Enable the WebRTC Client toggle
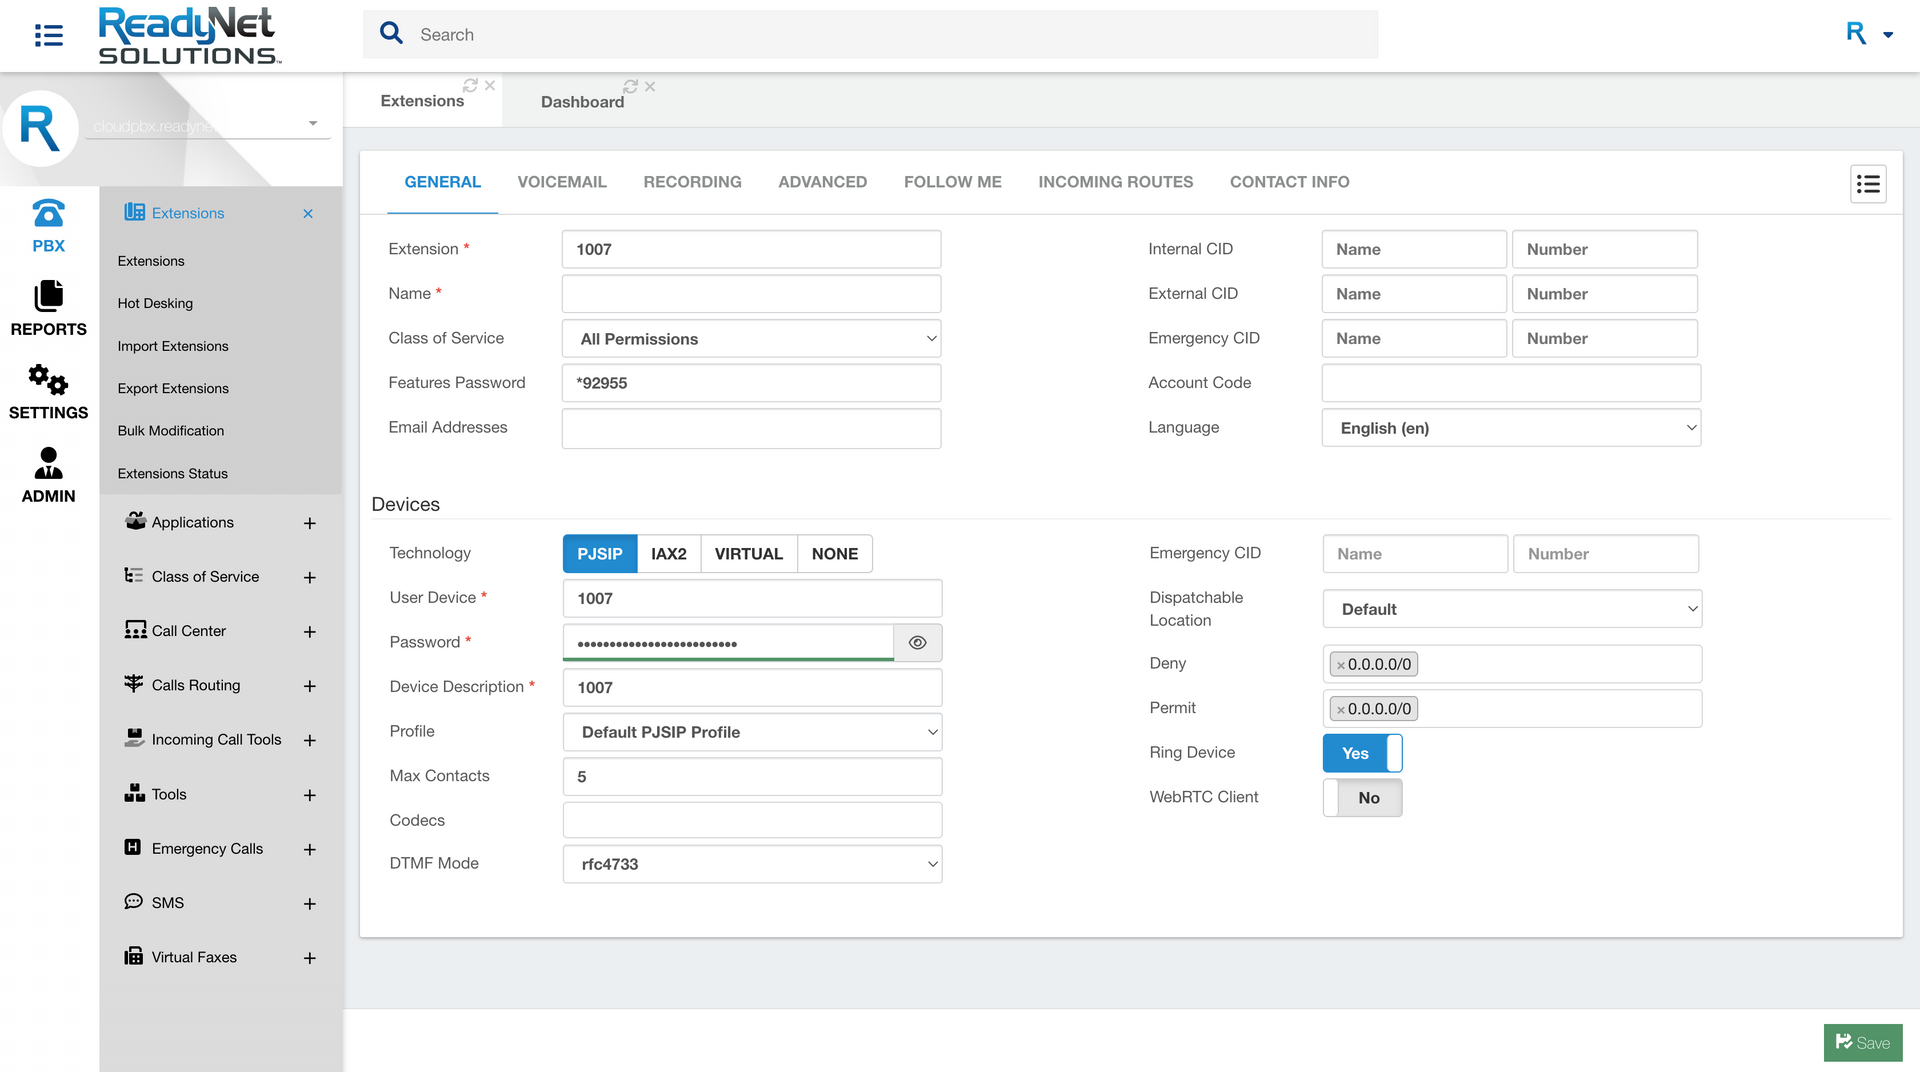Image resolution: width=1920 pixels, height=1072 pixels. tap(1362, 797)
